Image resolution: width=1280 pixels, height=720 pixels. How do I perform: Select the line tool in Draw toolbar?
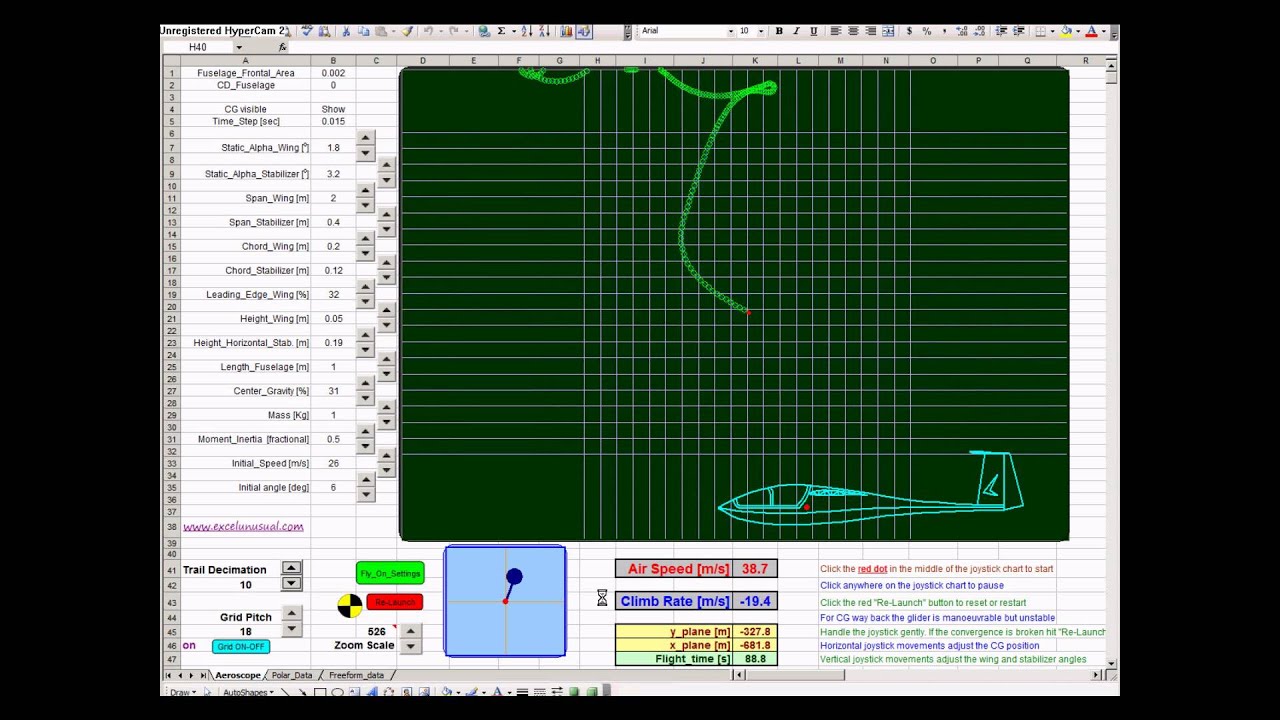tap(286, 692)
